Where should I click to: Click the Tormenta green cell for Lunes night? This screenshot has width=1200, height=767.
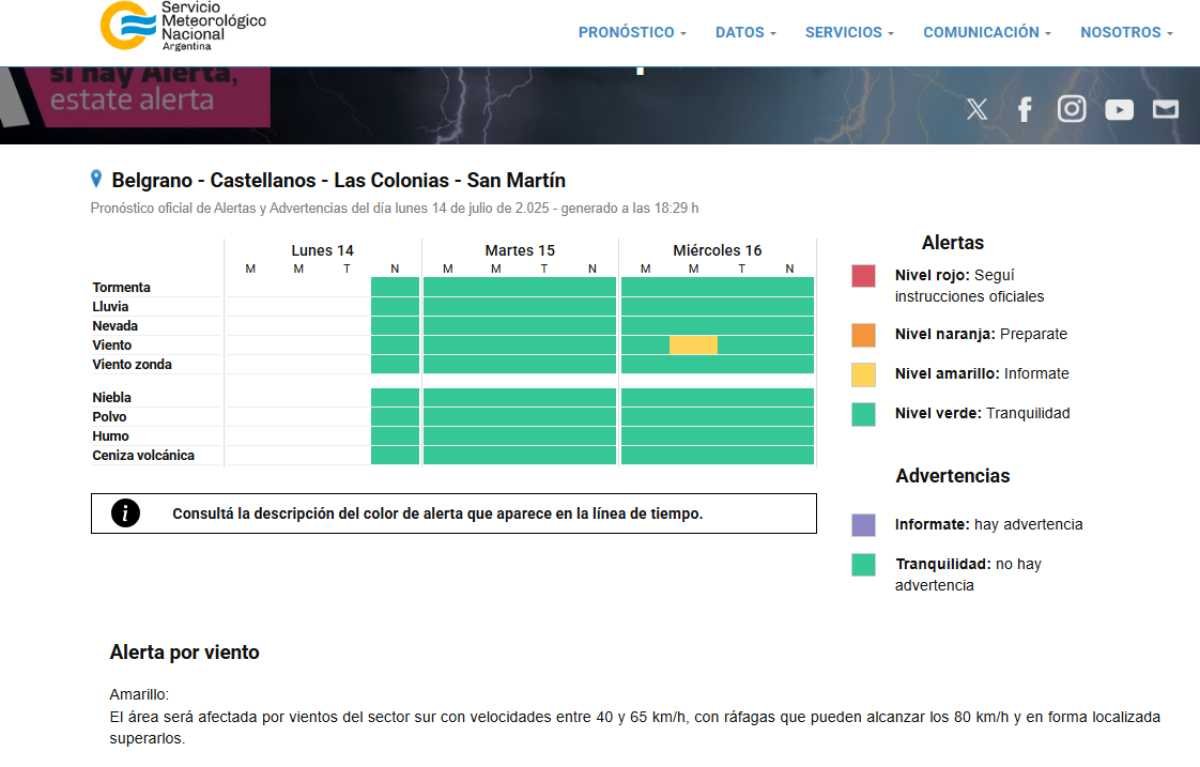395,287
